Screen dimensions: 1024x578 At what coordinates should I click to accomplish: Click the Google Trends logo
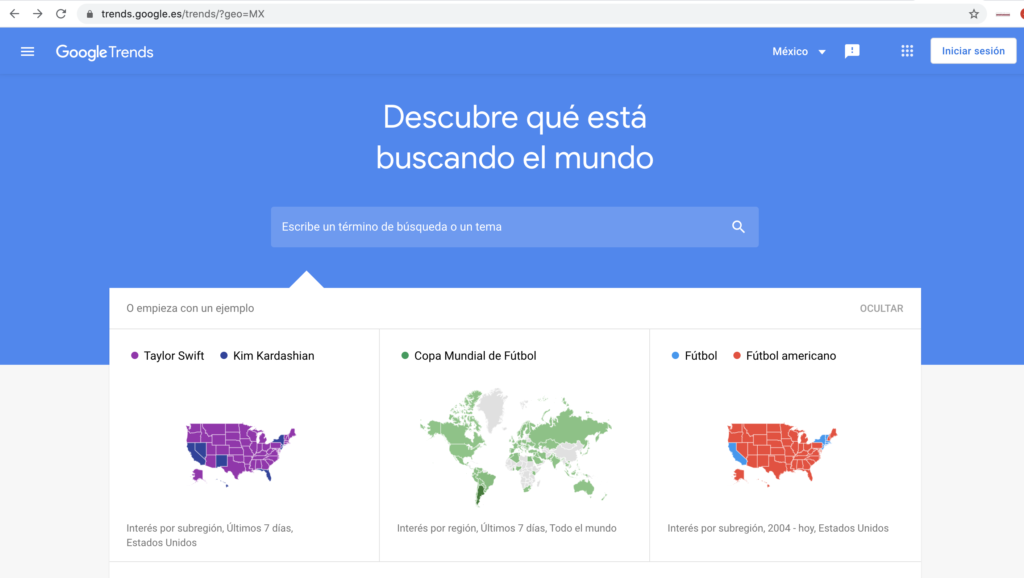[104, 52]
